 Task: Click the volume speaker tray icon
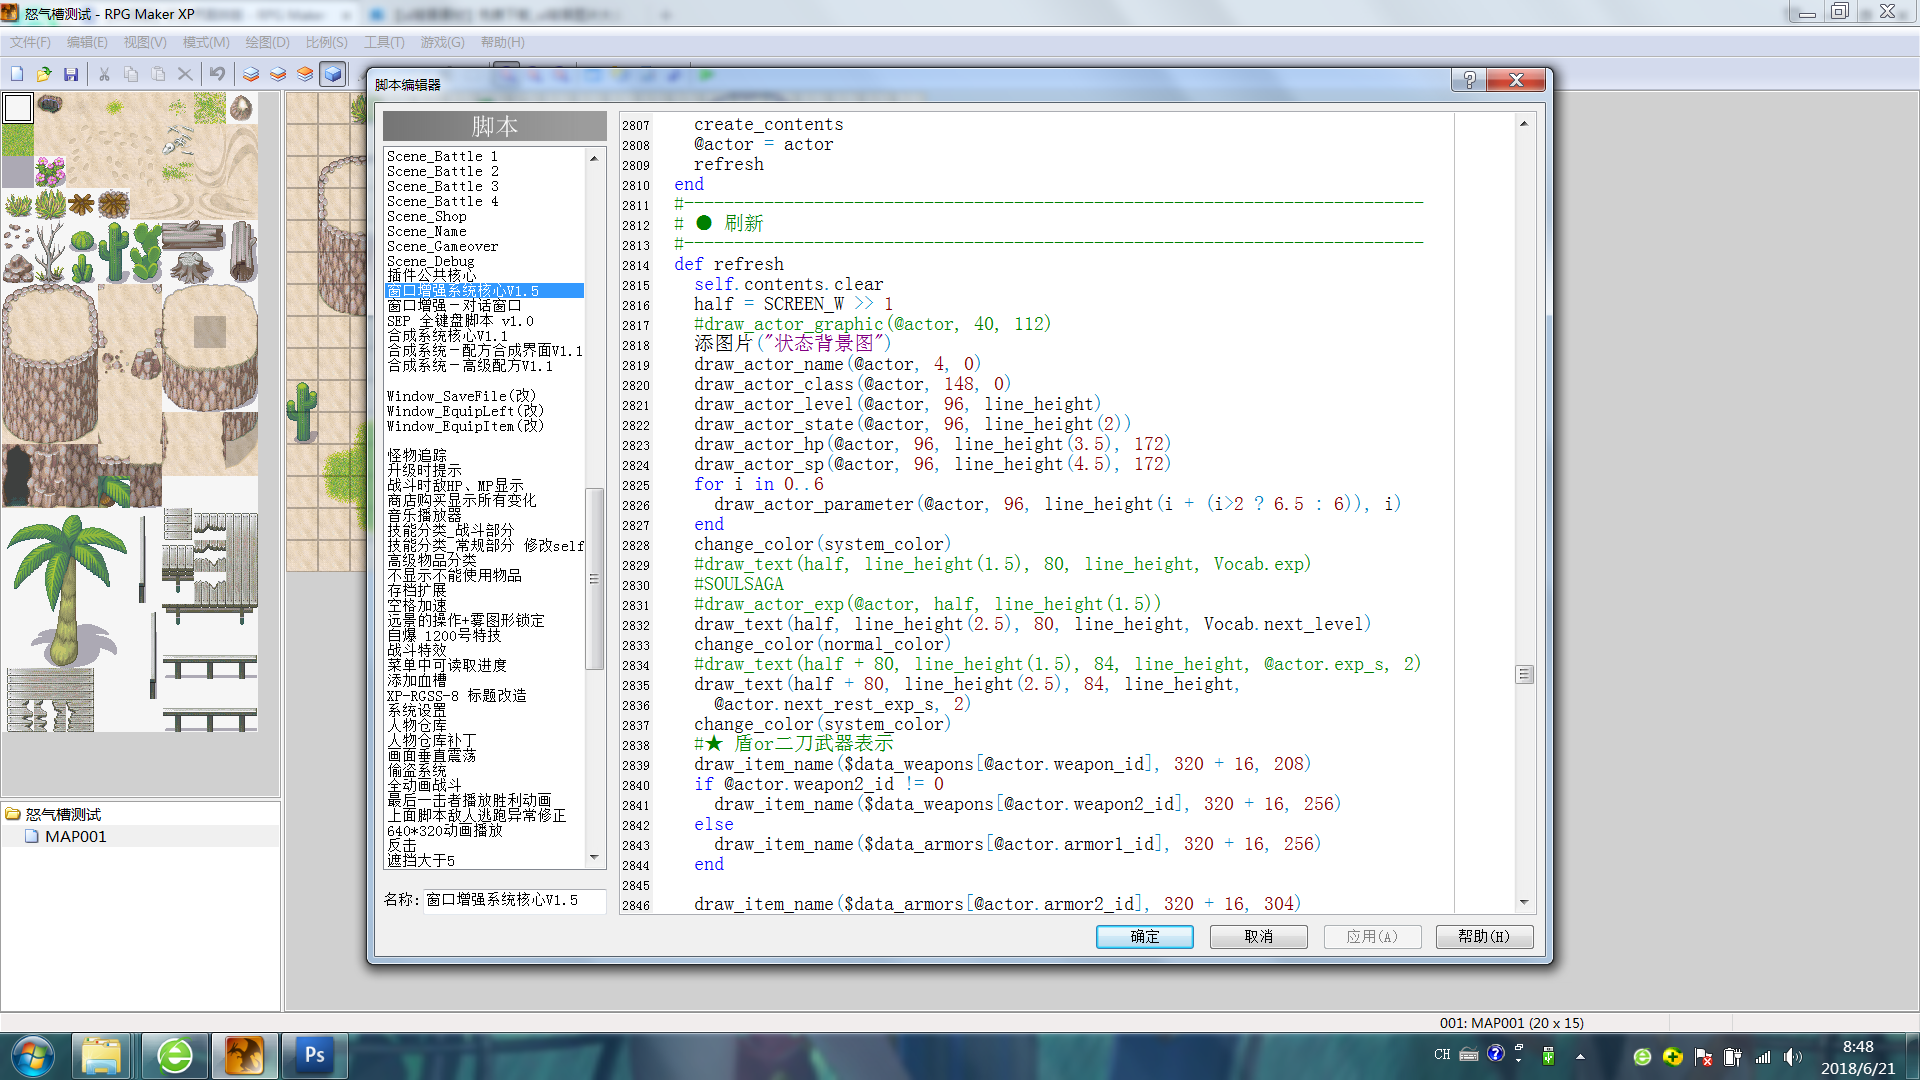point(1791,1056)
